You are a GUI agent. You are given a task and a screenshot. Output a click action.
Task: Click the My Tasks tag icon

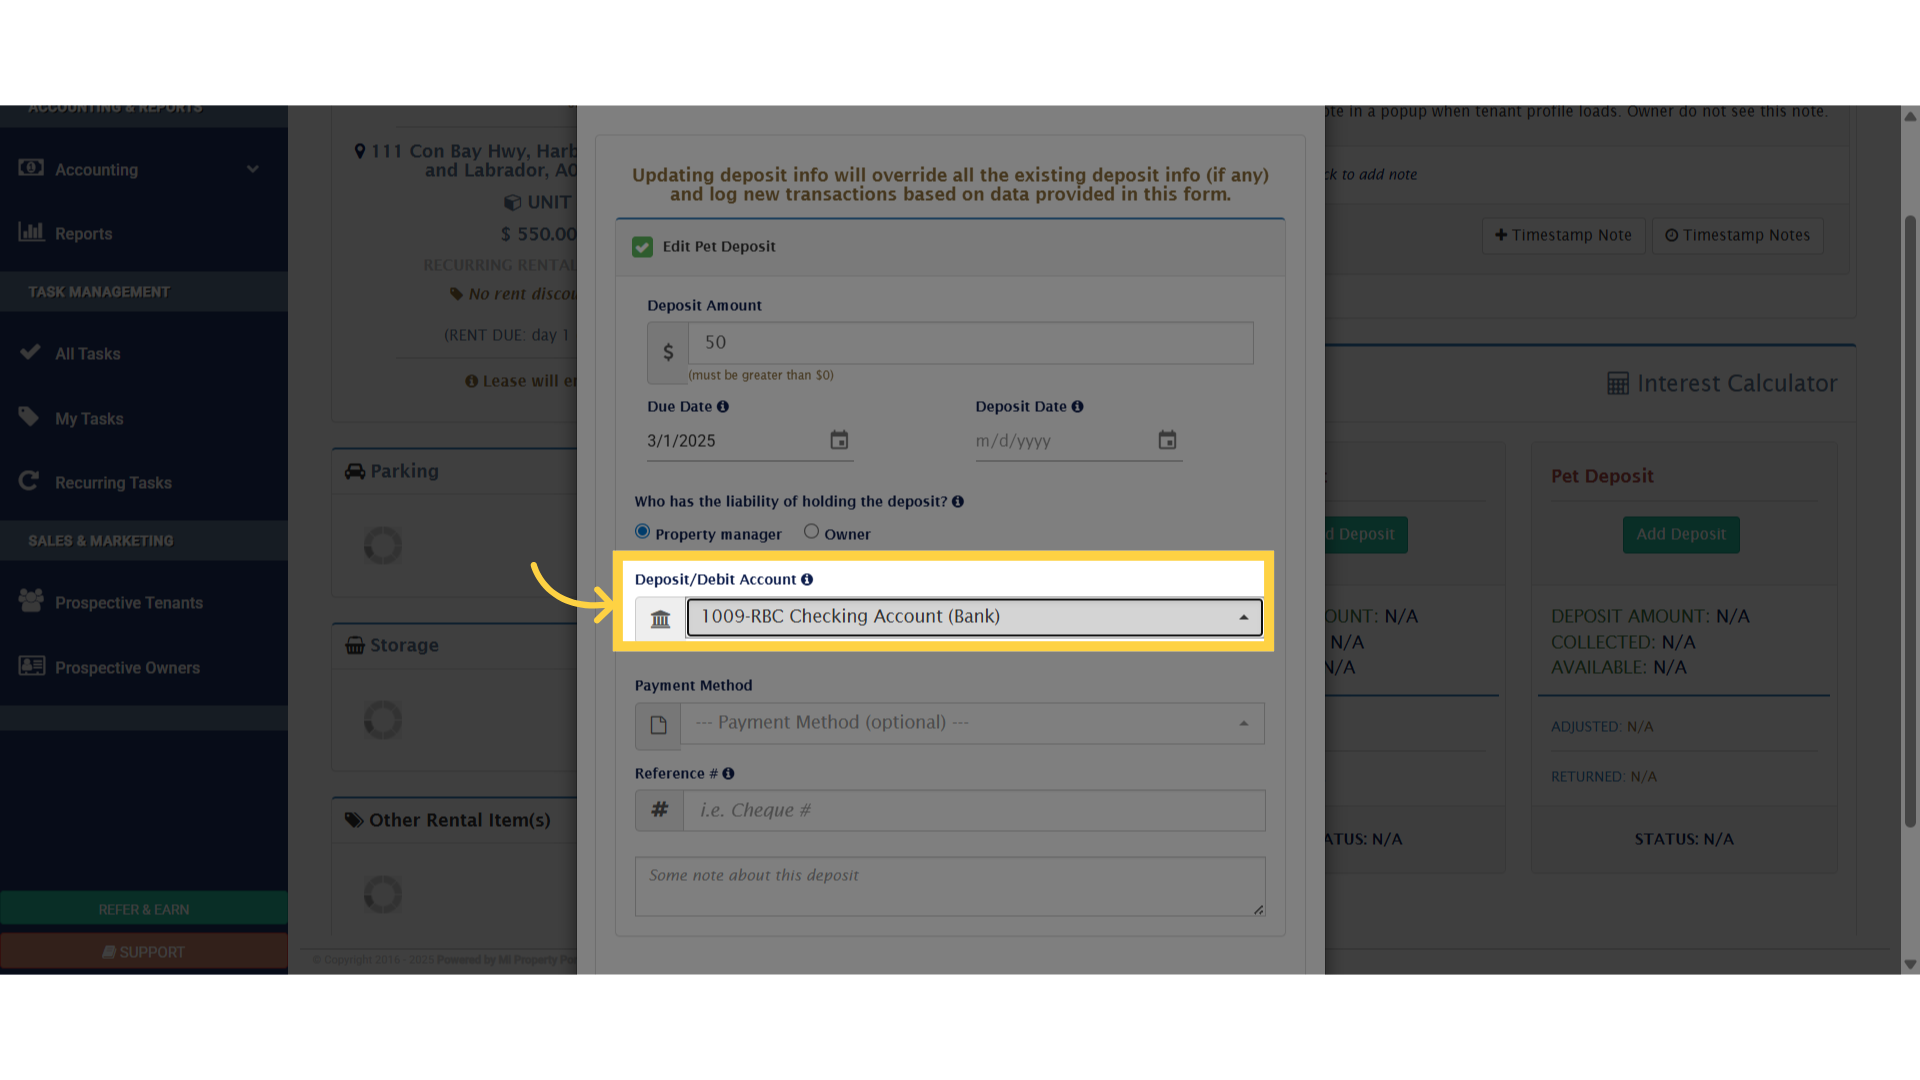[29, 416]
